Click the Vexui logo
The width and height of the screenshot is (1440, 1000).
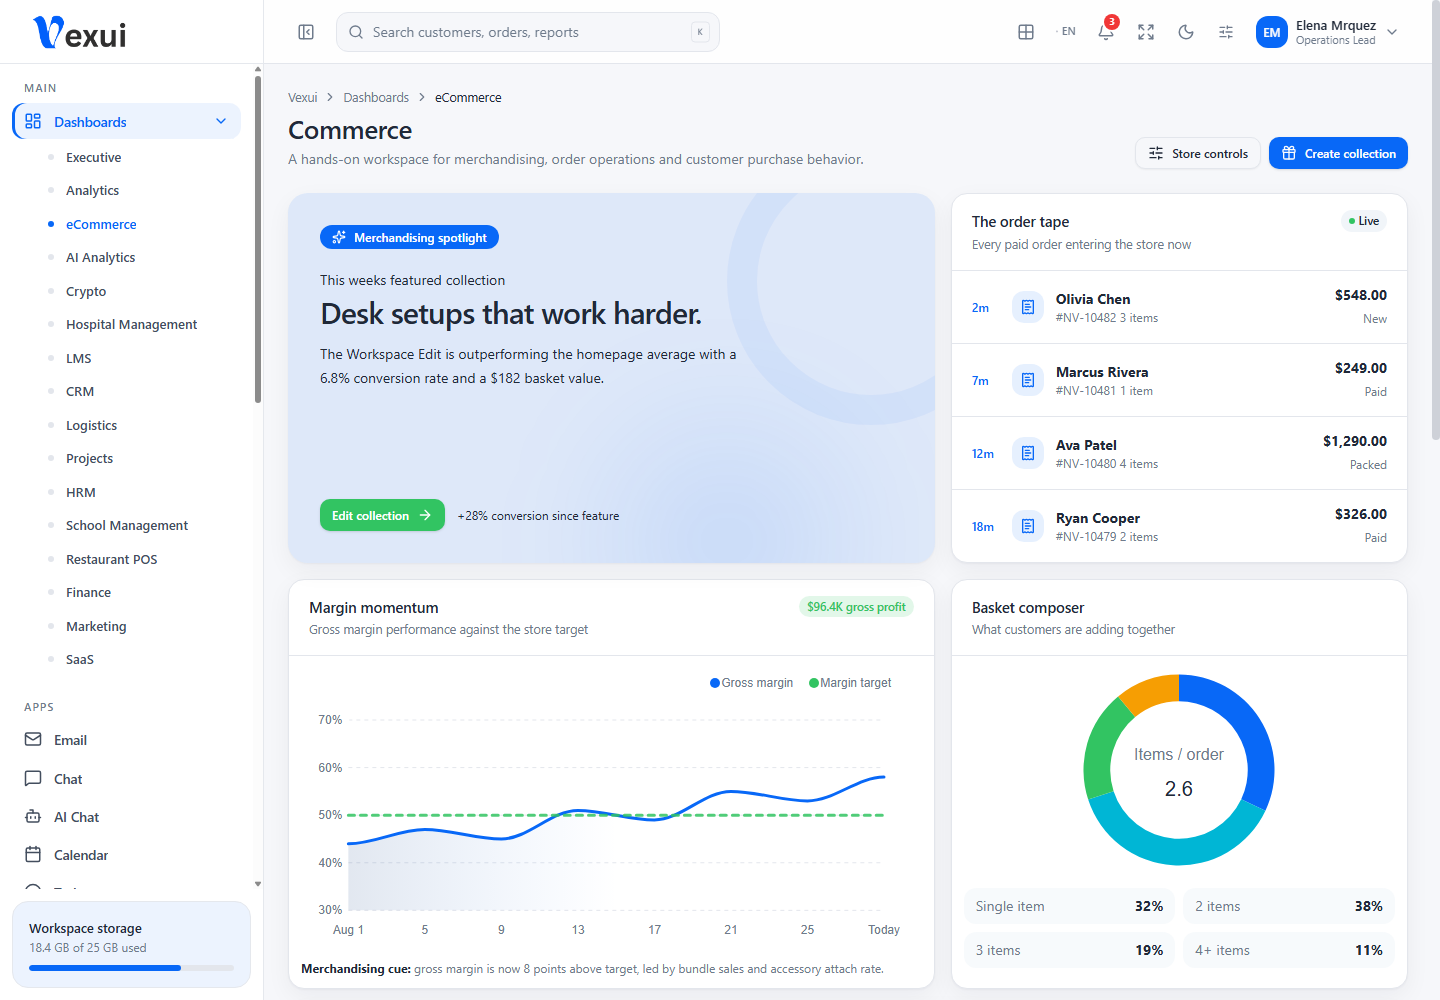coord(80,32)
